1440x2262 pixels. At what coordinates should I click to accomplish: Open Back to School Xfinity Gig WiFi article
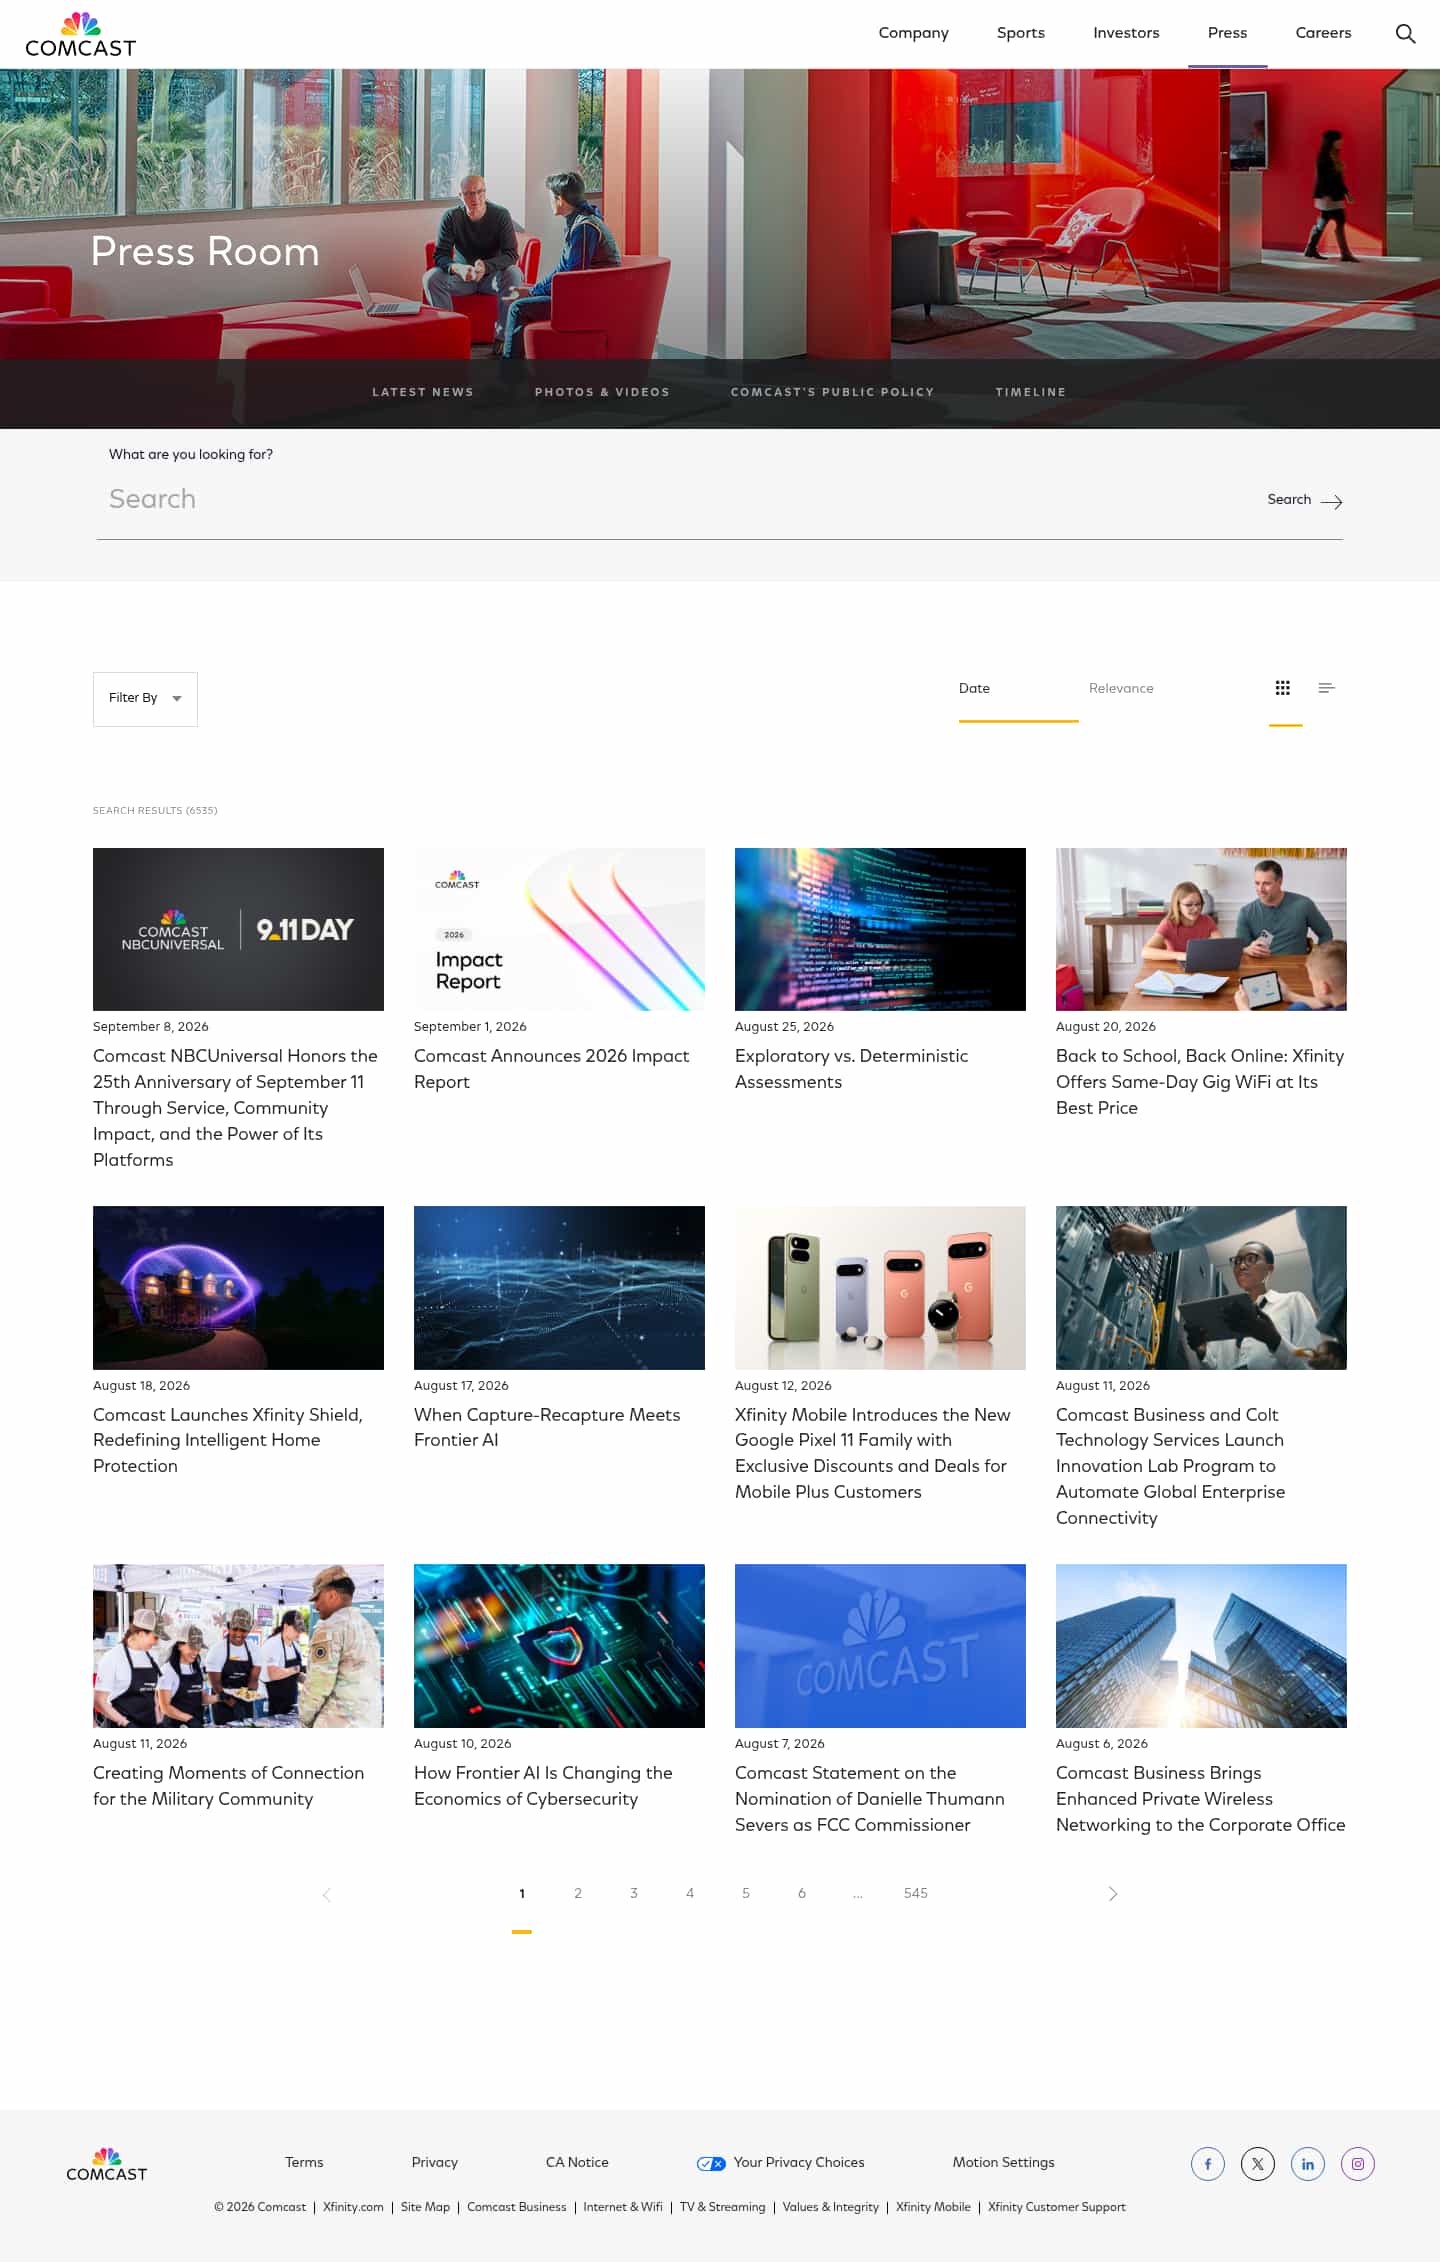point(1200,1082)
